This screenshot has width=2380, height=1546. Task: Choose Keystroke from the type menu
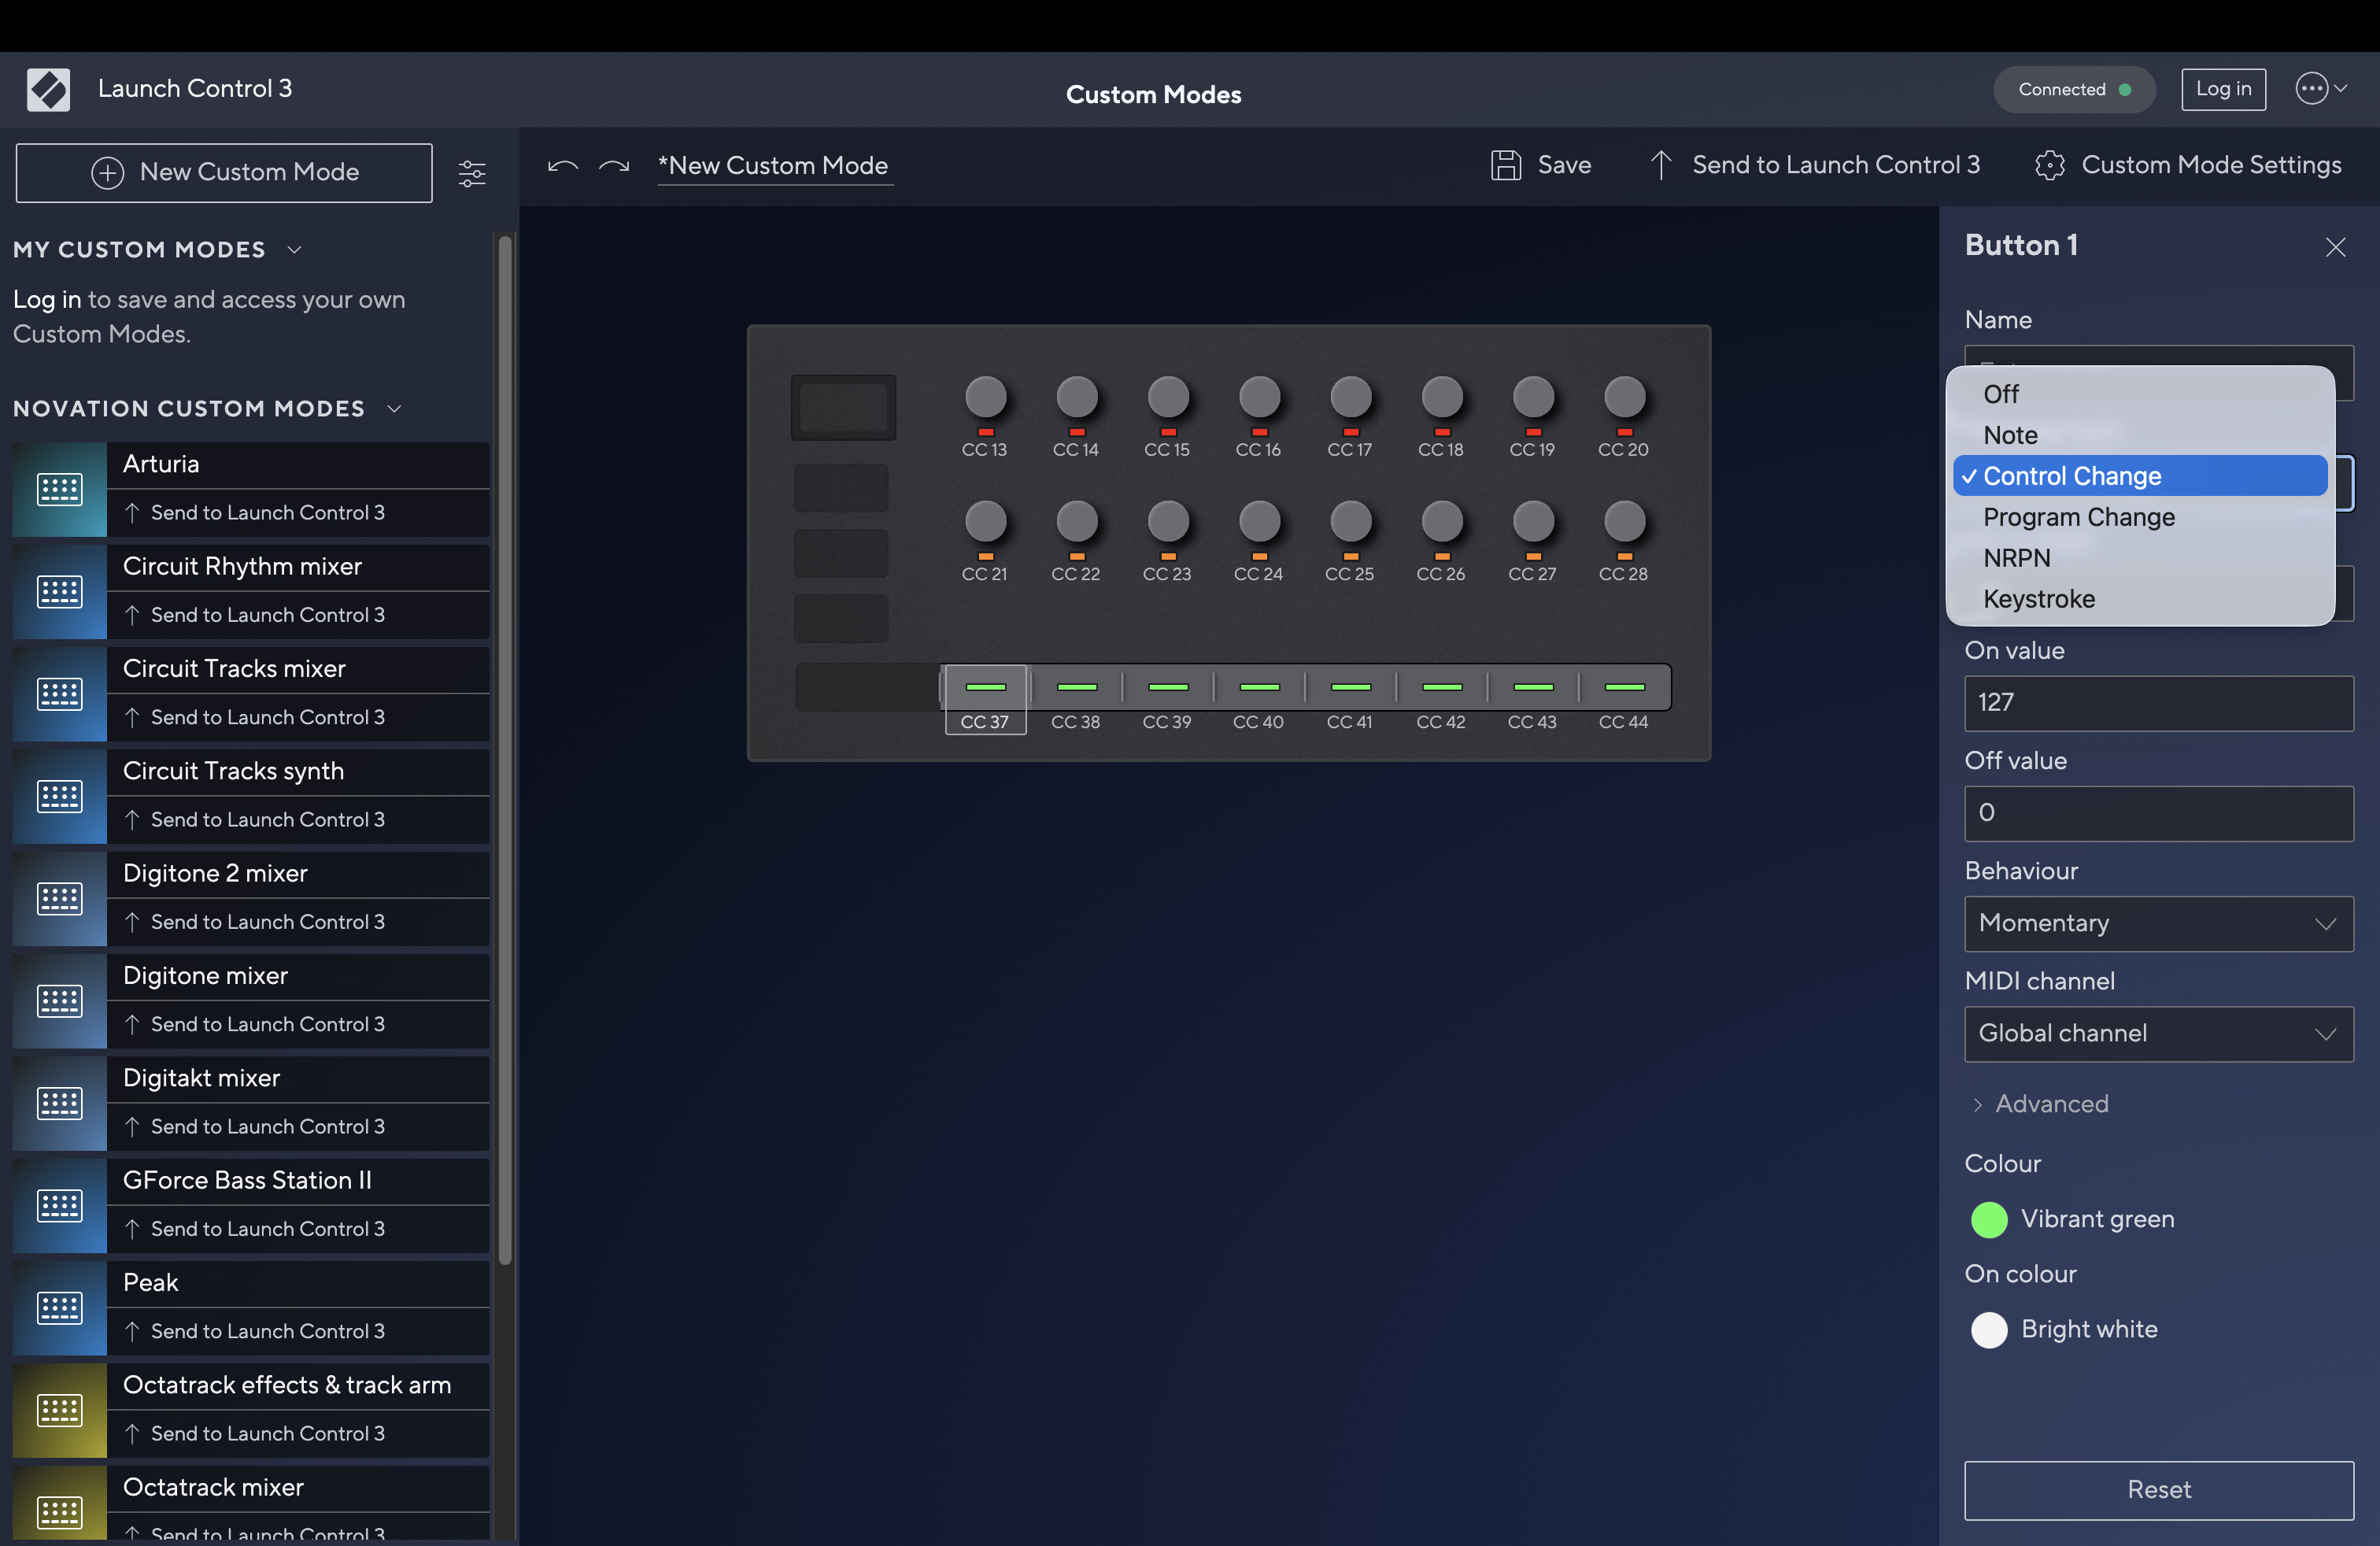(x=2139, y=599)
